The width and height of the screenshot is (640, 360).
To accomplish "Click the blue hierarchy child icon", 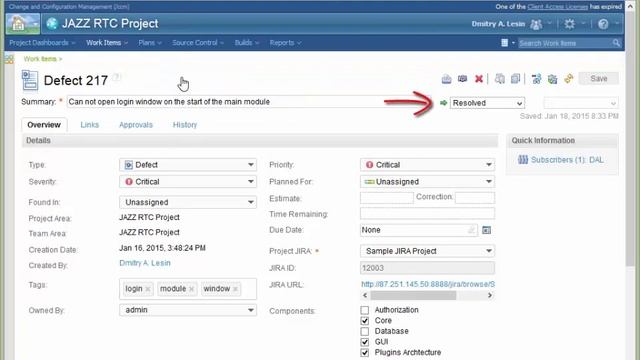I will [536, 79].
